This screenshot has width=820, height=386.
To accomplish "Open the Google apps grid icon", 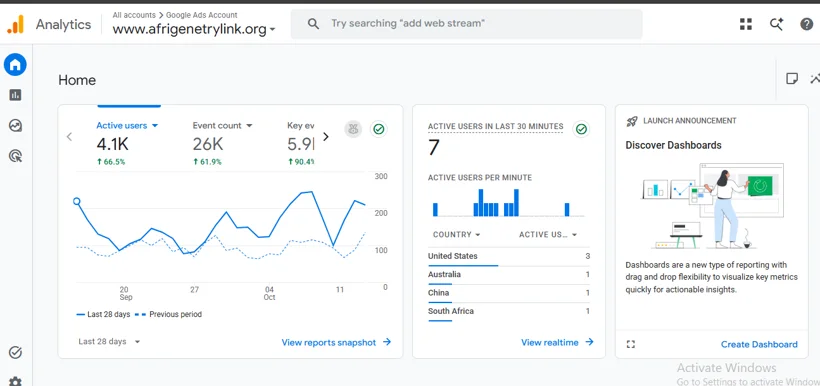I will 746,24.
